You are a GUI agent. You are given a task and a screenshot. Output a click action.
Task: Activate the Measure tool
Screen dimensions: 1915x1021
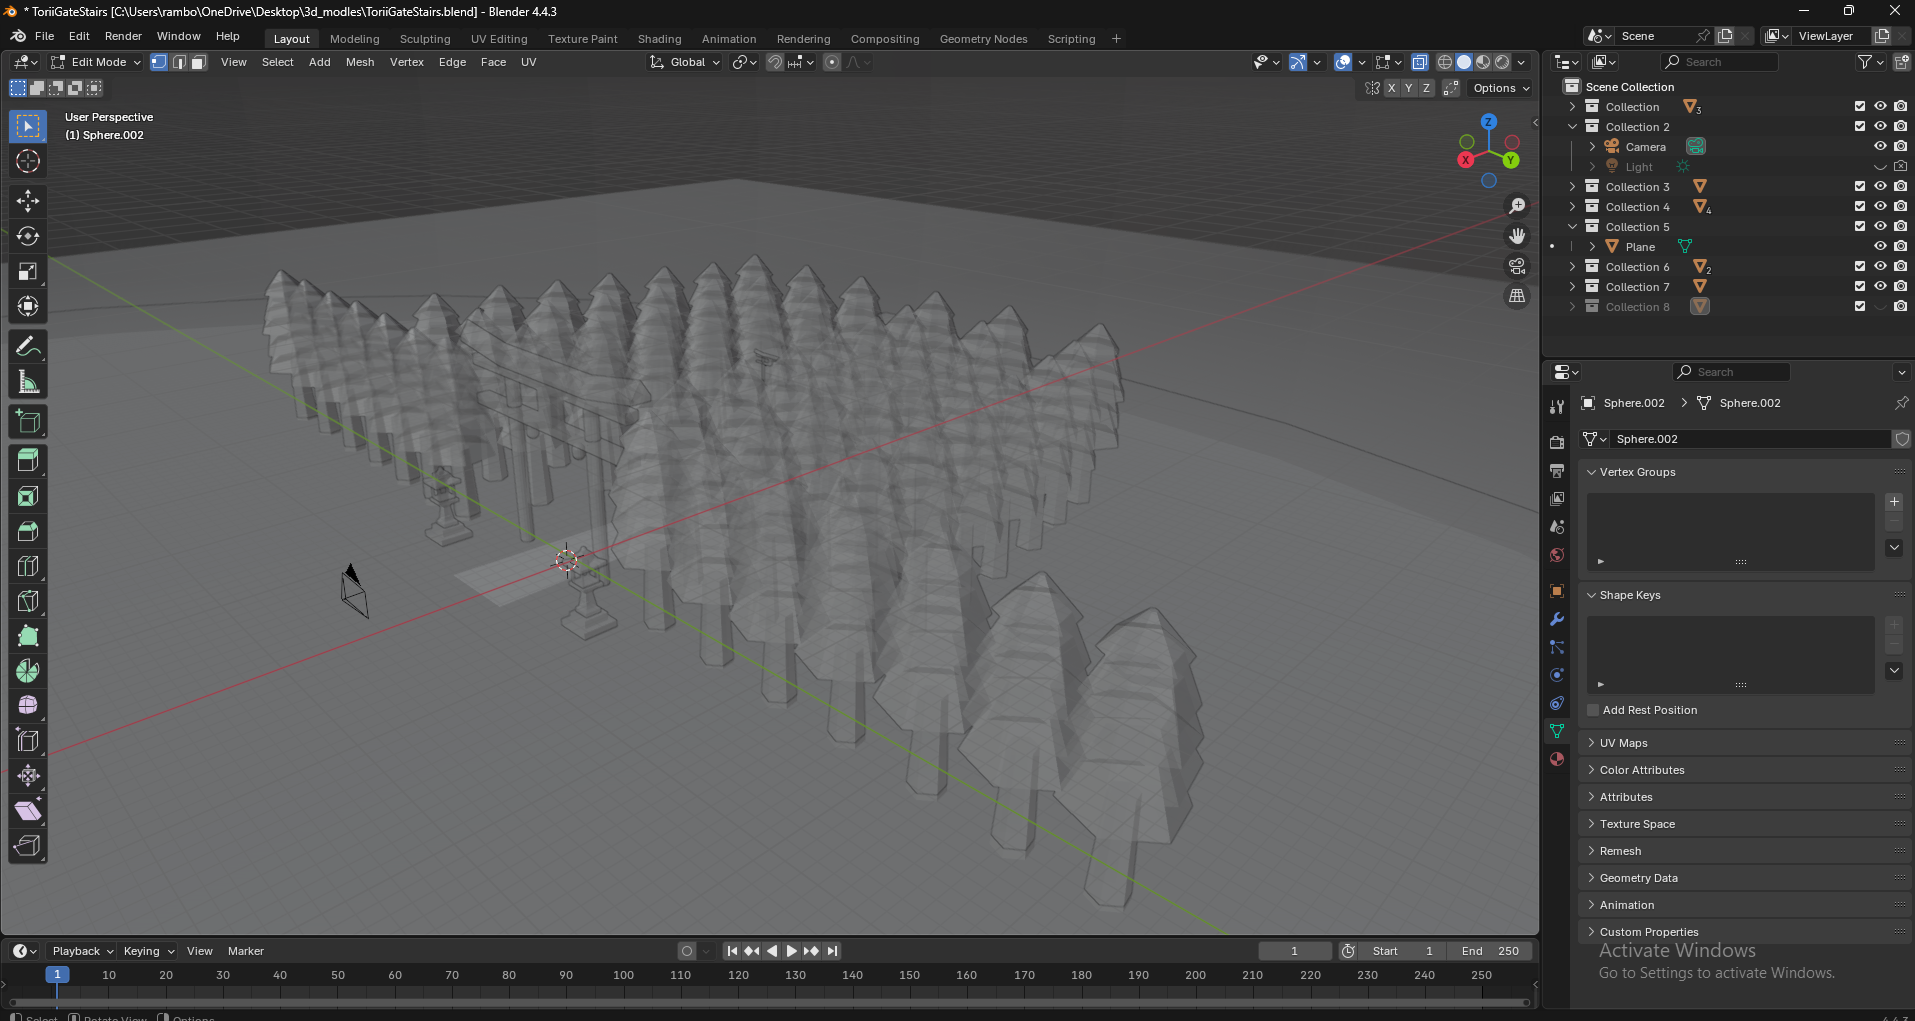pos(28,382)
